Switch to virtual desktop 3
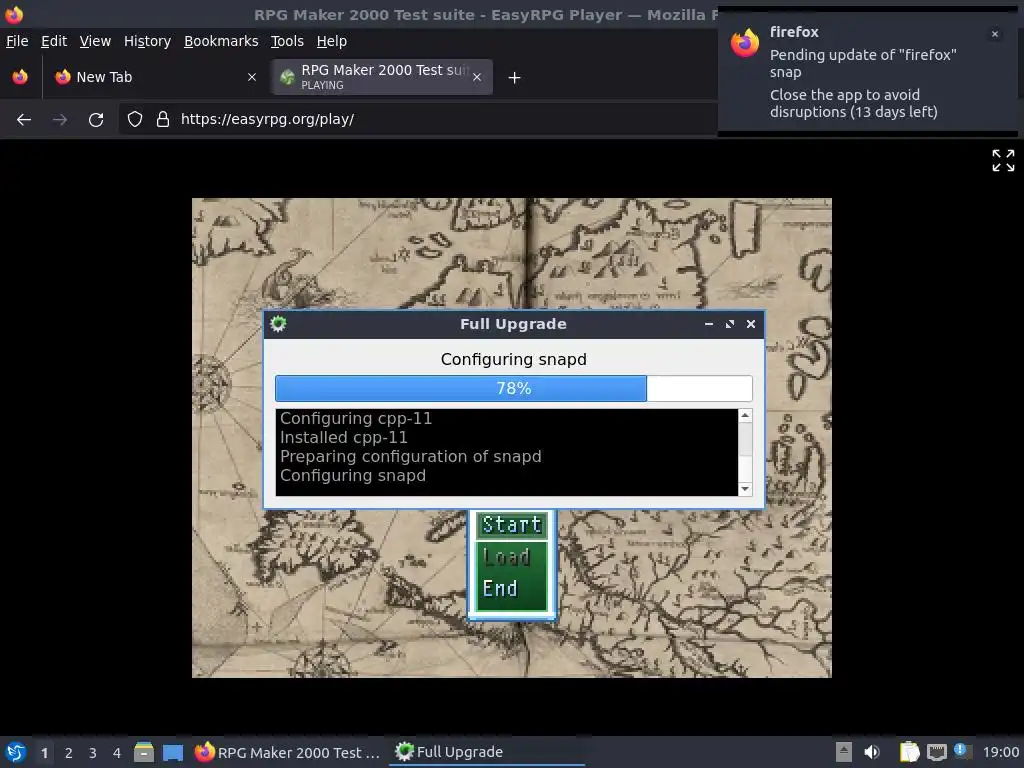The height and width of the screenshot is (768, 1024). (x=93, y=753)
